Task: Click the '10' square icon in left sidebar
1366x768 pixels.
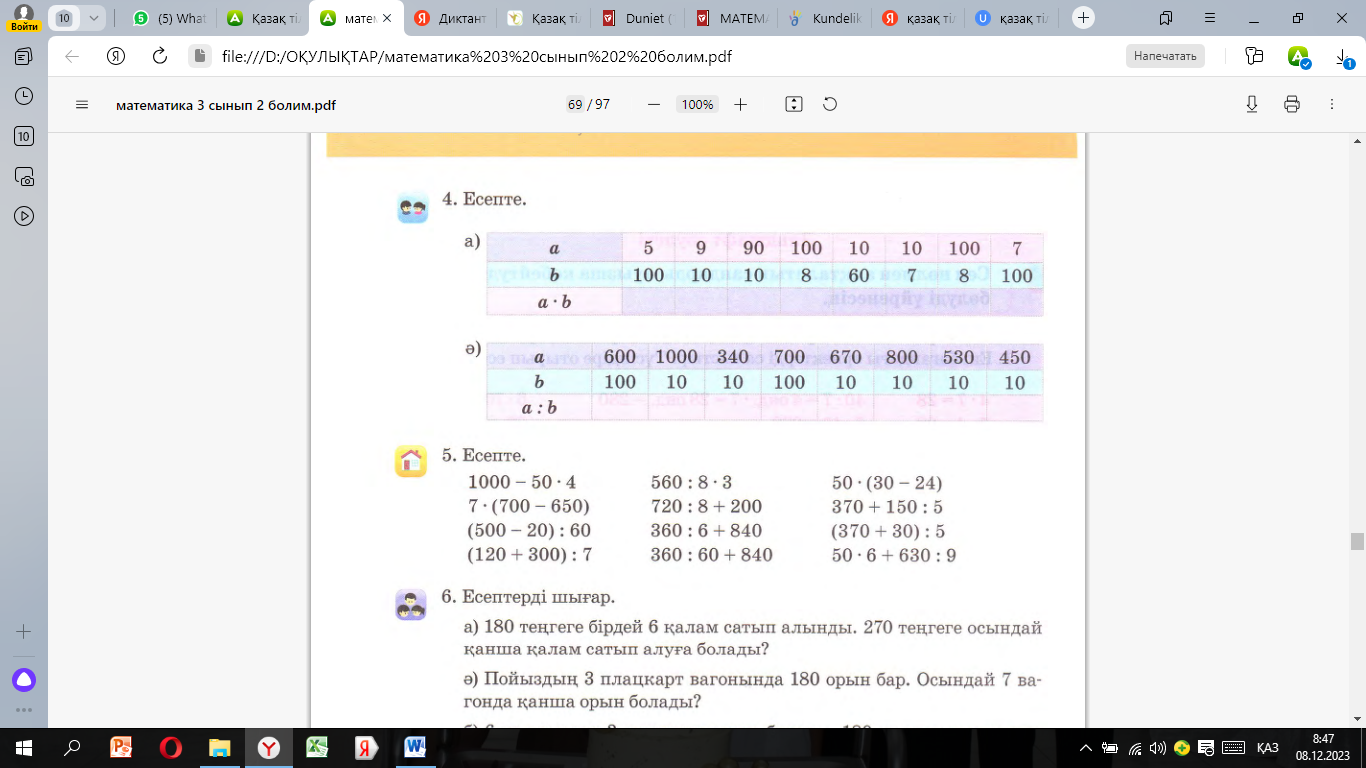Action: [x=24, y=136]
